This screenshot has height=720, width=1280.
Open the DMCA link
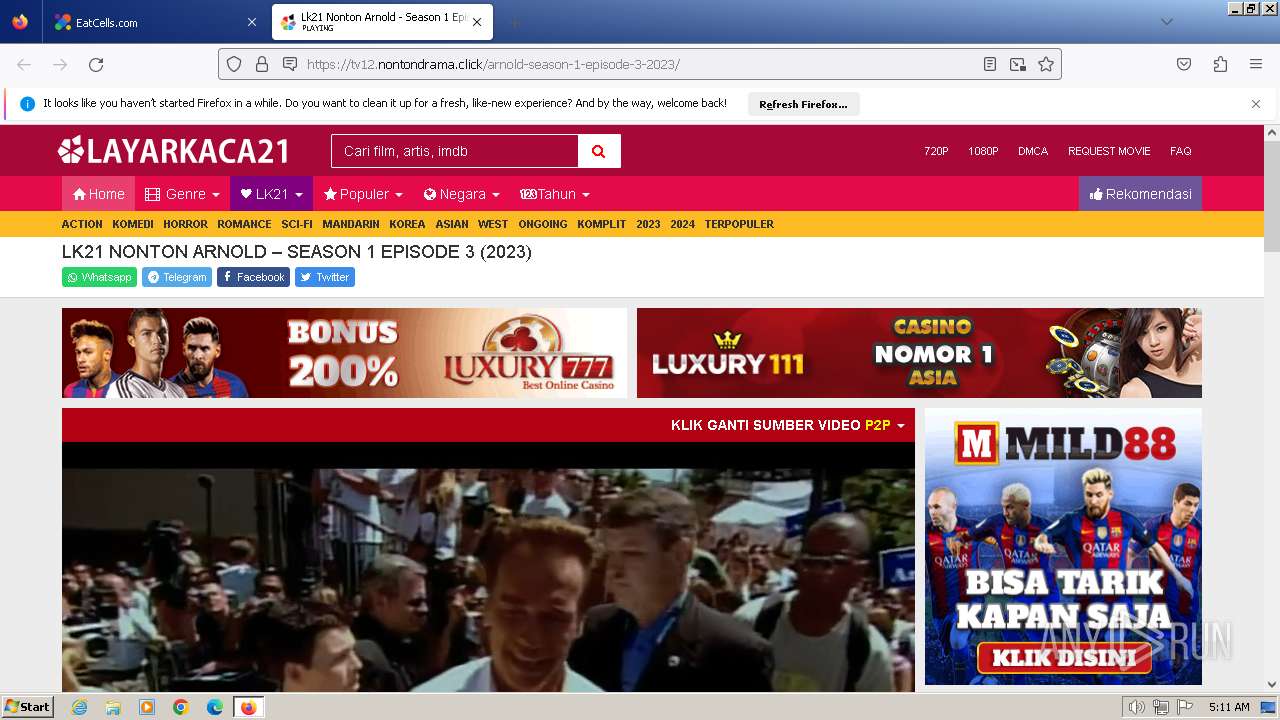pos(1033,151)
